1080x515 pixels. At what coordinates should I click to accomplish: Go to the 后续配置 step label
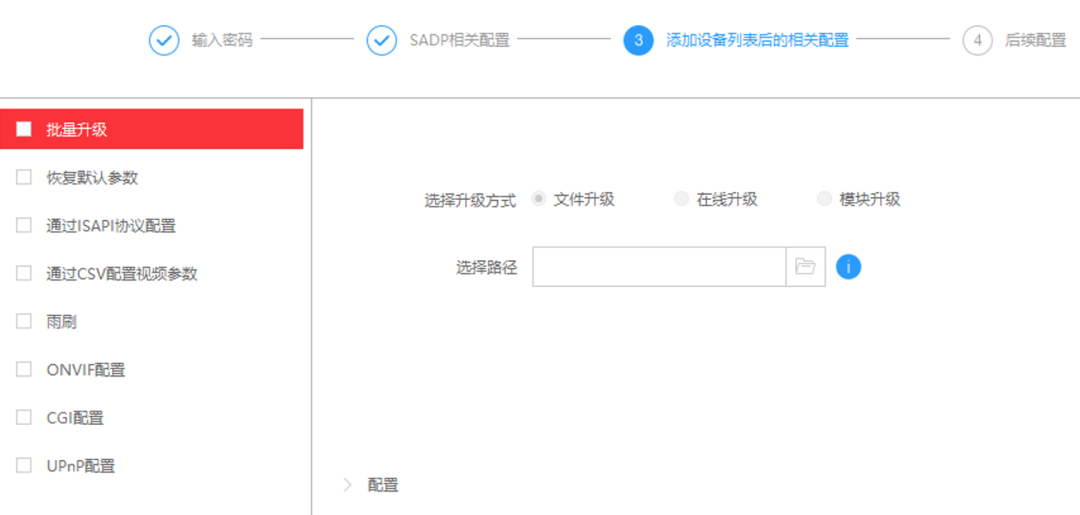click(1035, 40)
